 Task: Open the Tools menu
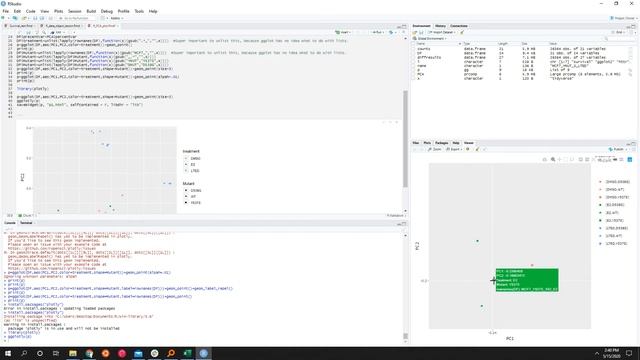(139, 11)
